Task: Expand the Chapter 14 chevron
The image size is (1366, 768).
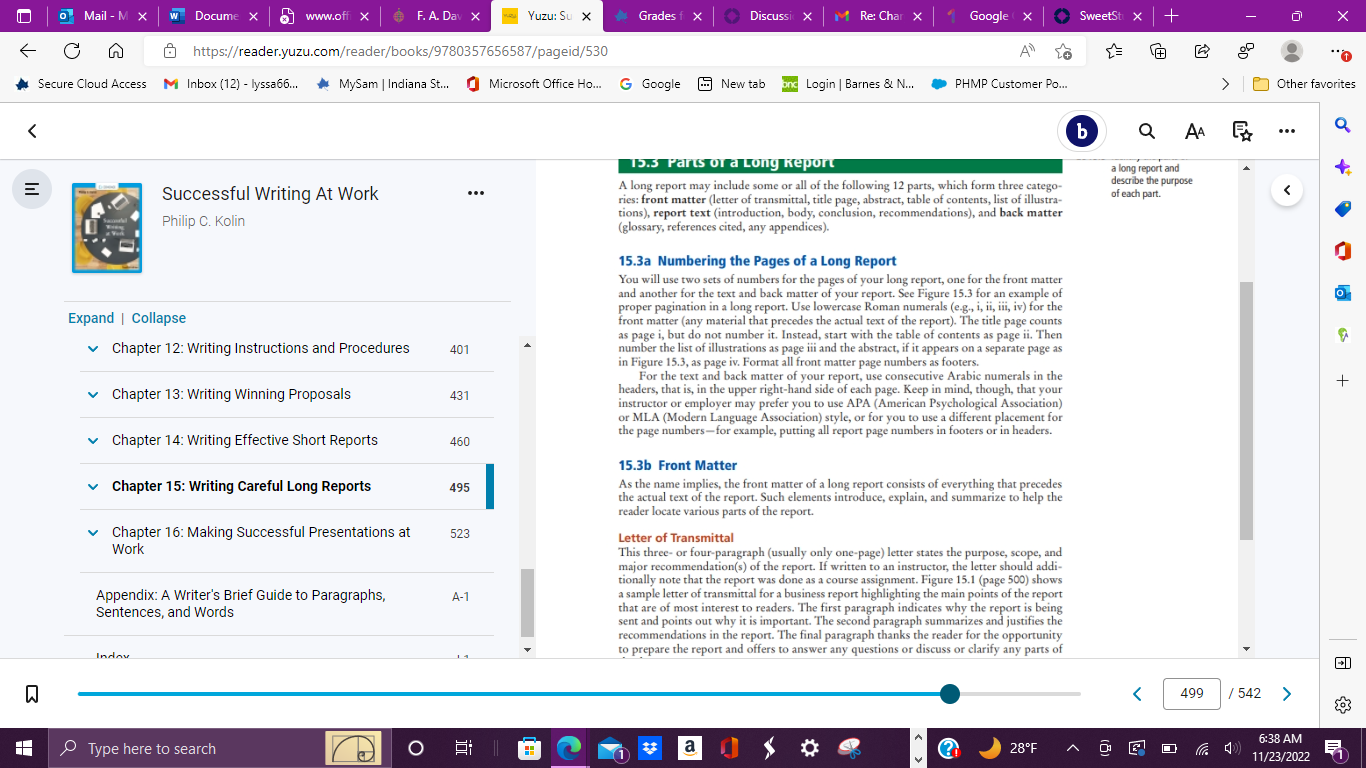Action: tap(93, 441)
